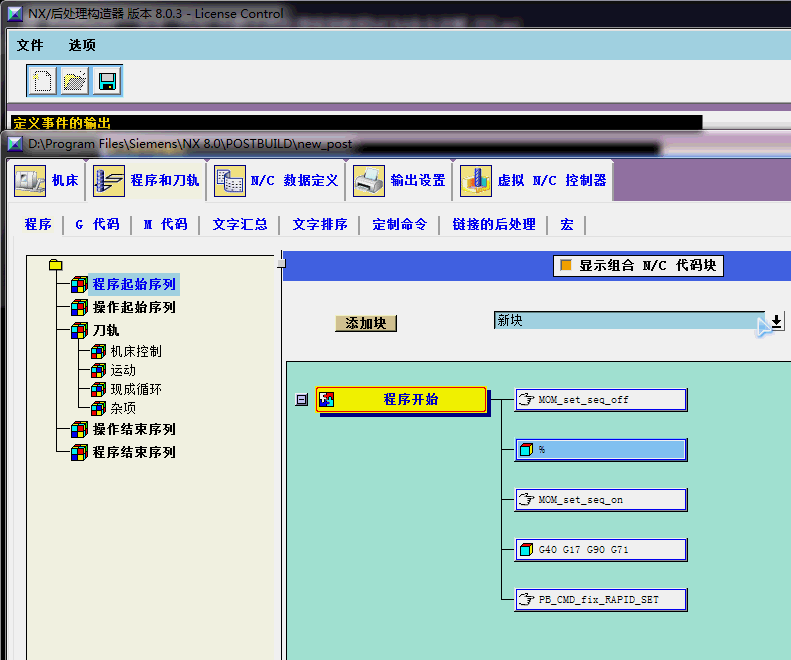Select 机床控制 under 刀轨 tree
The width and height of the screenshot is (791, 660).
click(x=136, y=351)
